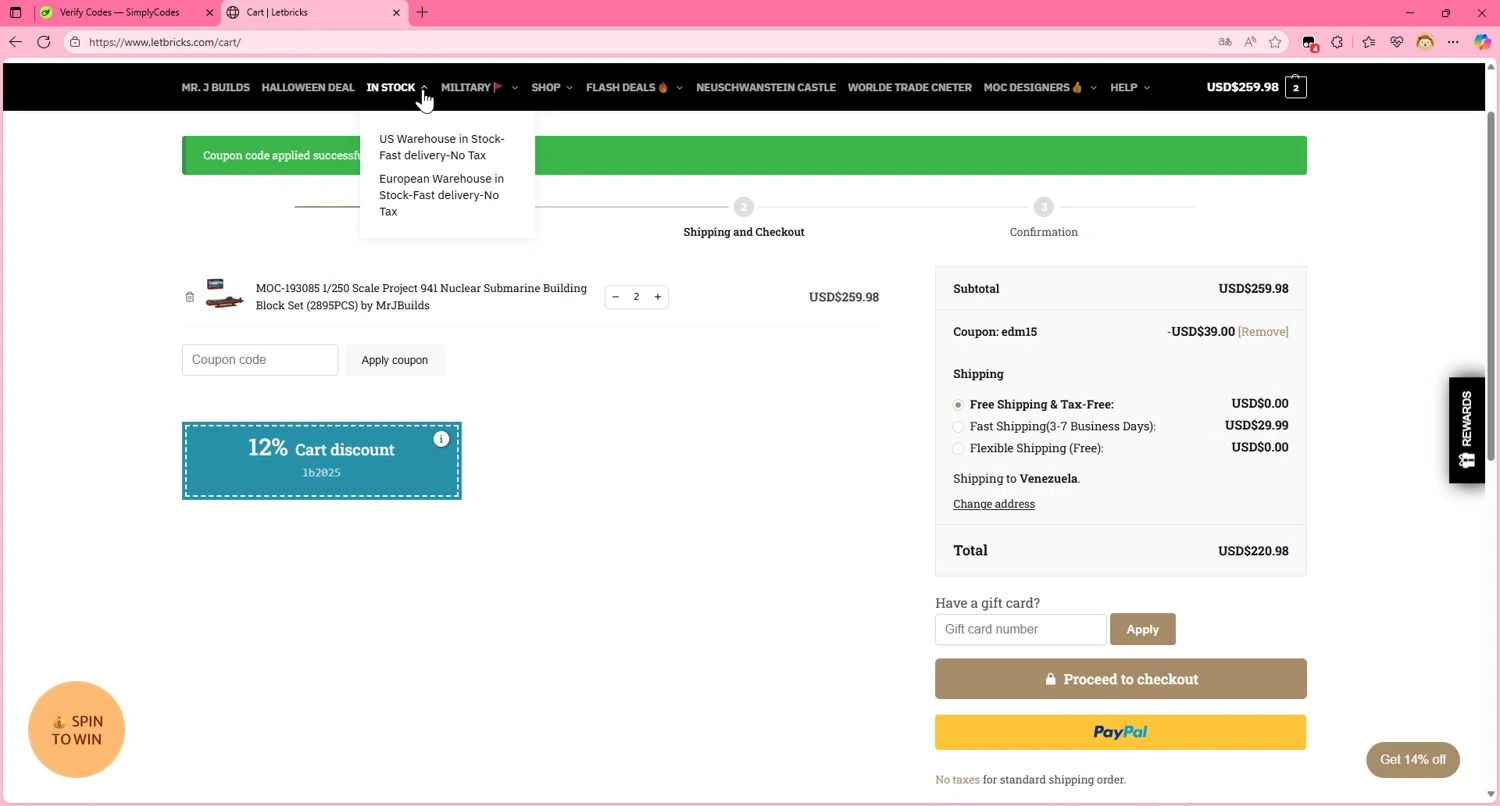This screenshot has height=806, width=1500.
Task: Click the browser address bar URL
Action: pyautogui.click(x=165, y=42)
